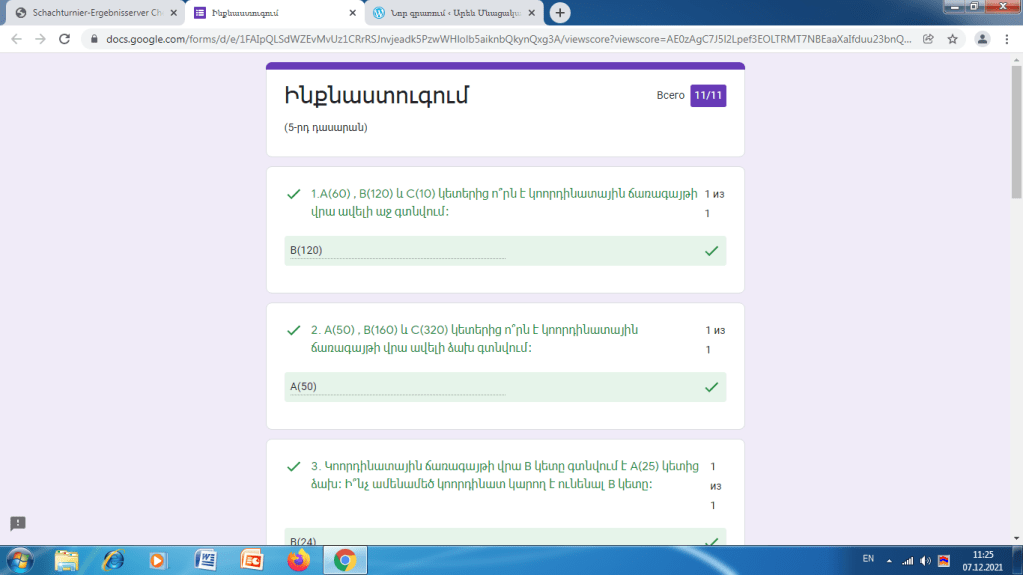Click the feedback report icon at bottom left

click(x=17, y=524)
